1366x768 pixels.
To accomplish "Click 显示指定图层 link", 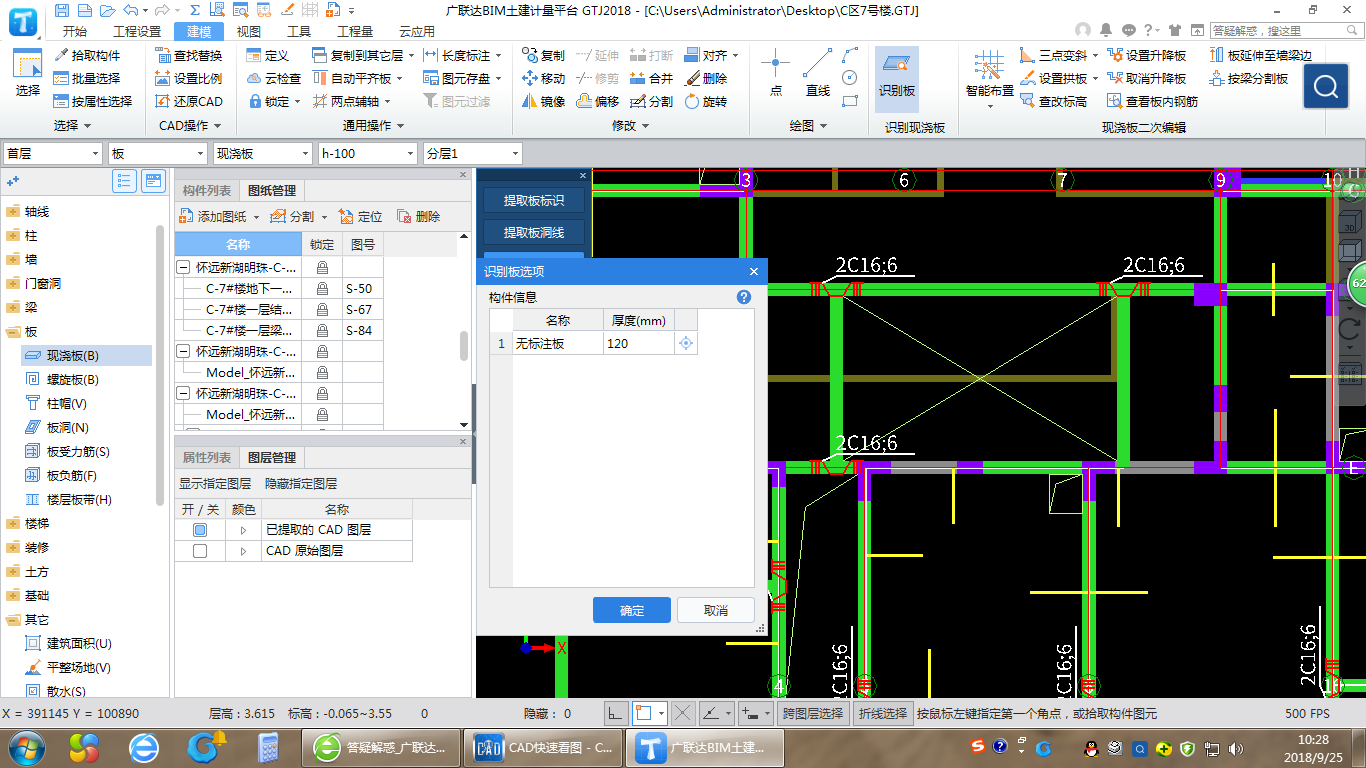I will [215, 483].
